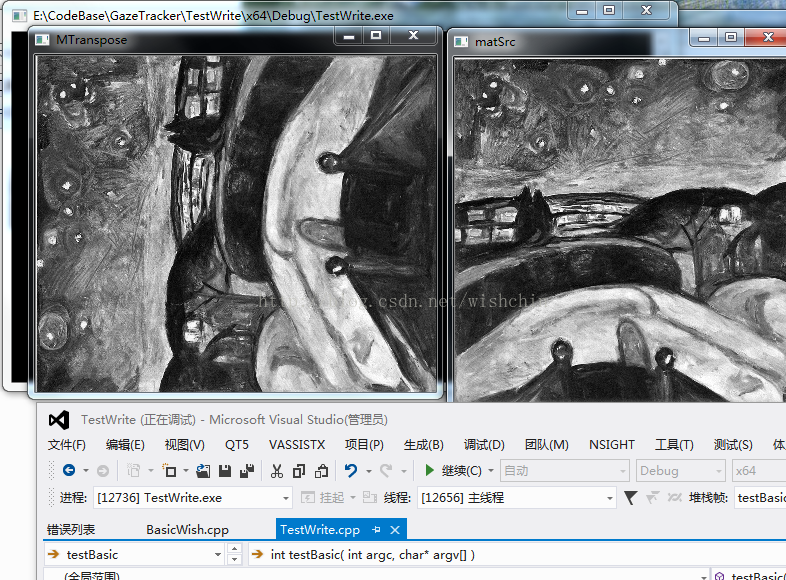The width and height of the screenshot is (786, 580).
Task: Open the QT5 menu
Action: [x=237, y=445]
